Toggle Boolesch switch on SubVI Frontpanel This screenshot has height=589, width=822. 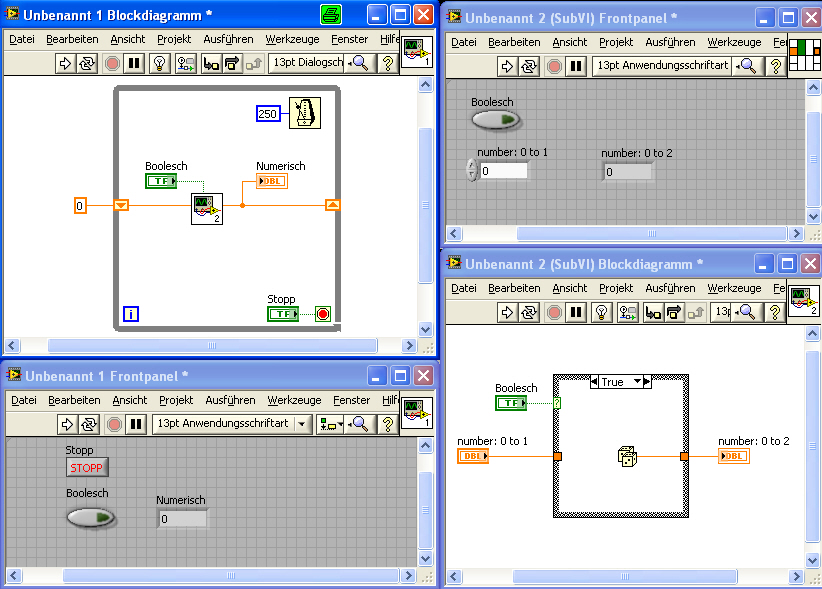point(496,120)
